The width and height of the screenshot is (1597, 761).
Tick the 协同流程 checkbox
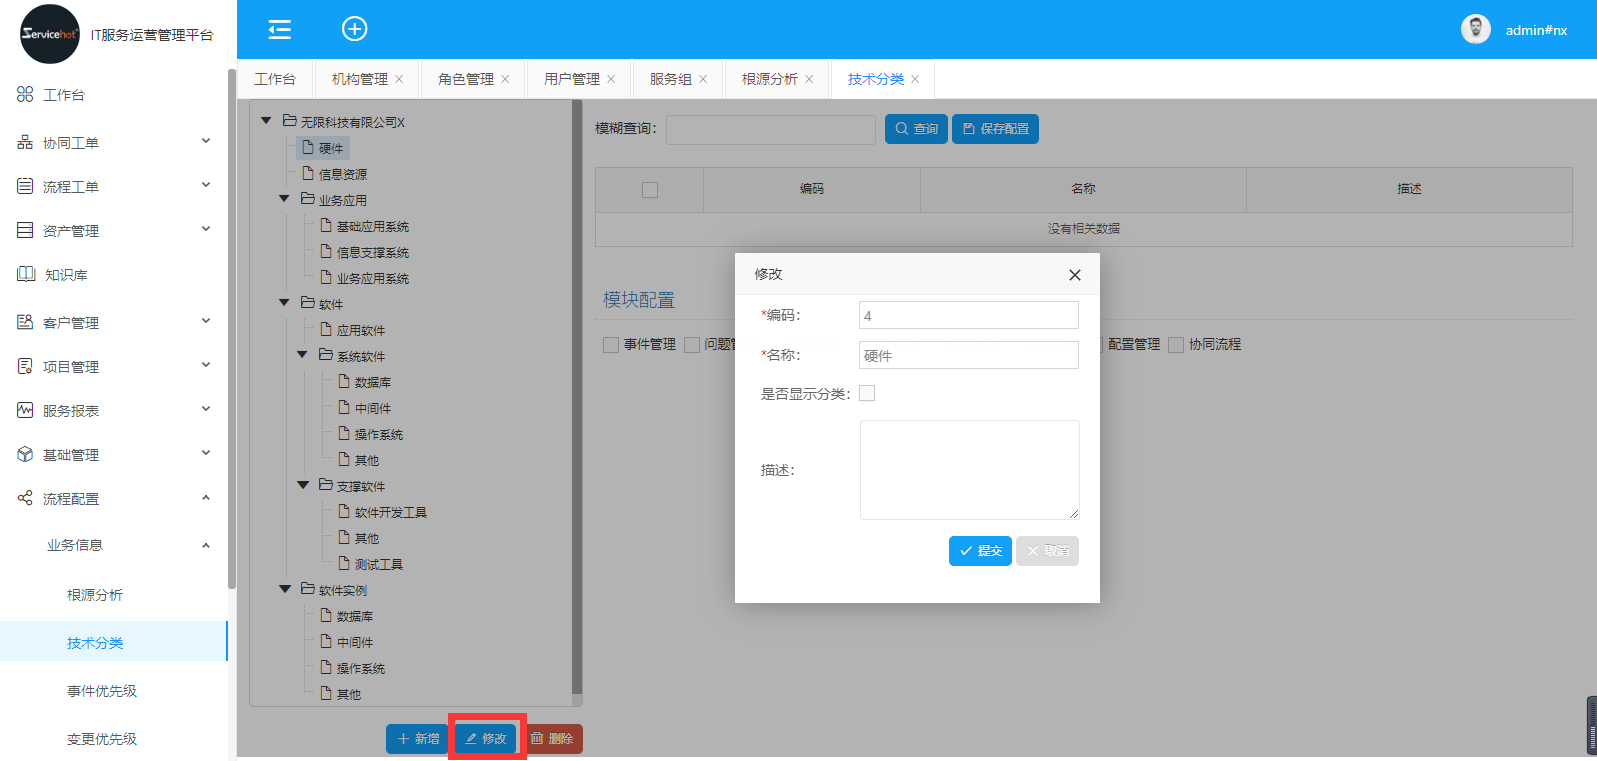[x=1176, y=345]
